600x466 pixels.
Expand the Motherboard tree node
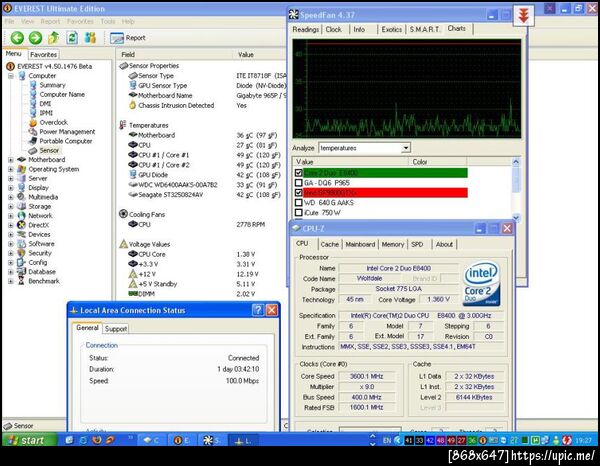[10, 160]
